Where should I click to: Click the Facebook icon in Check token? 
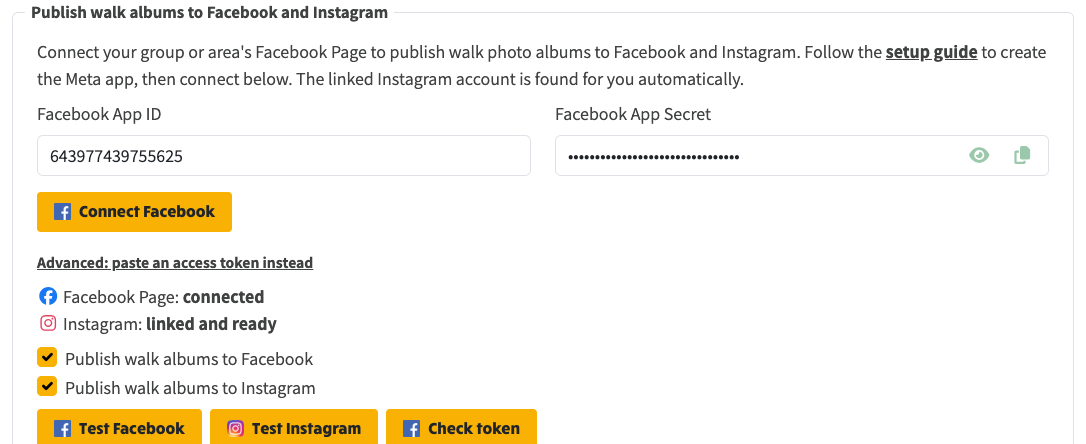[x=411, y=429]
